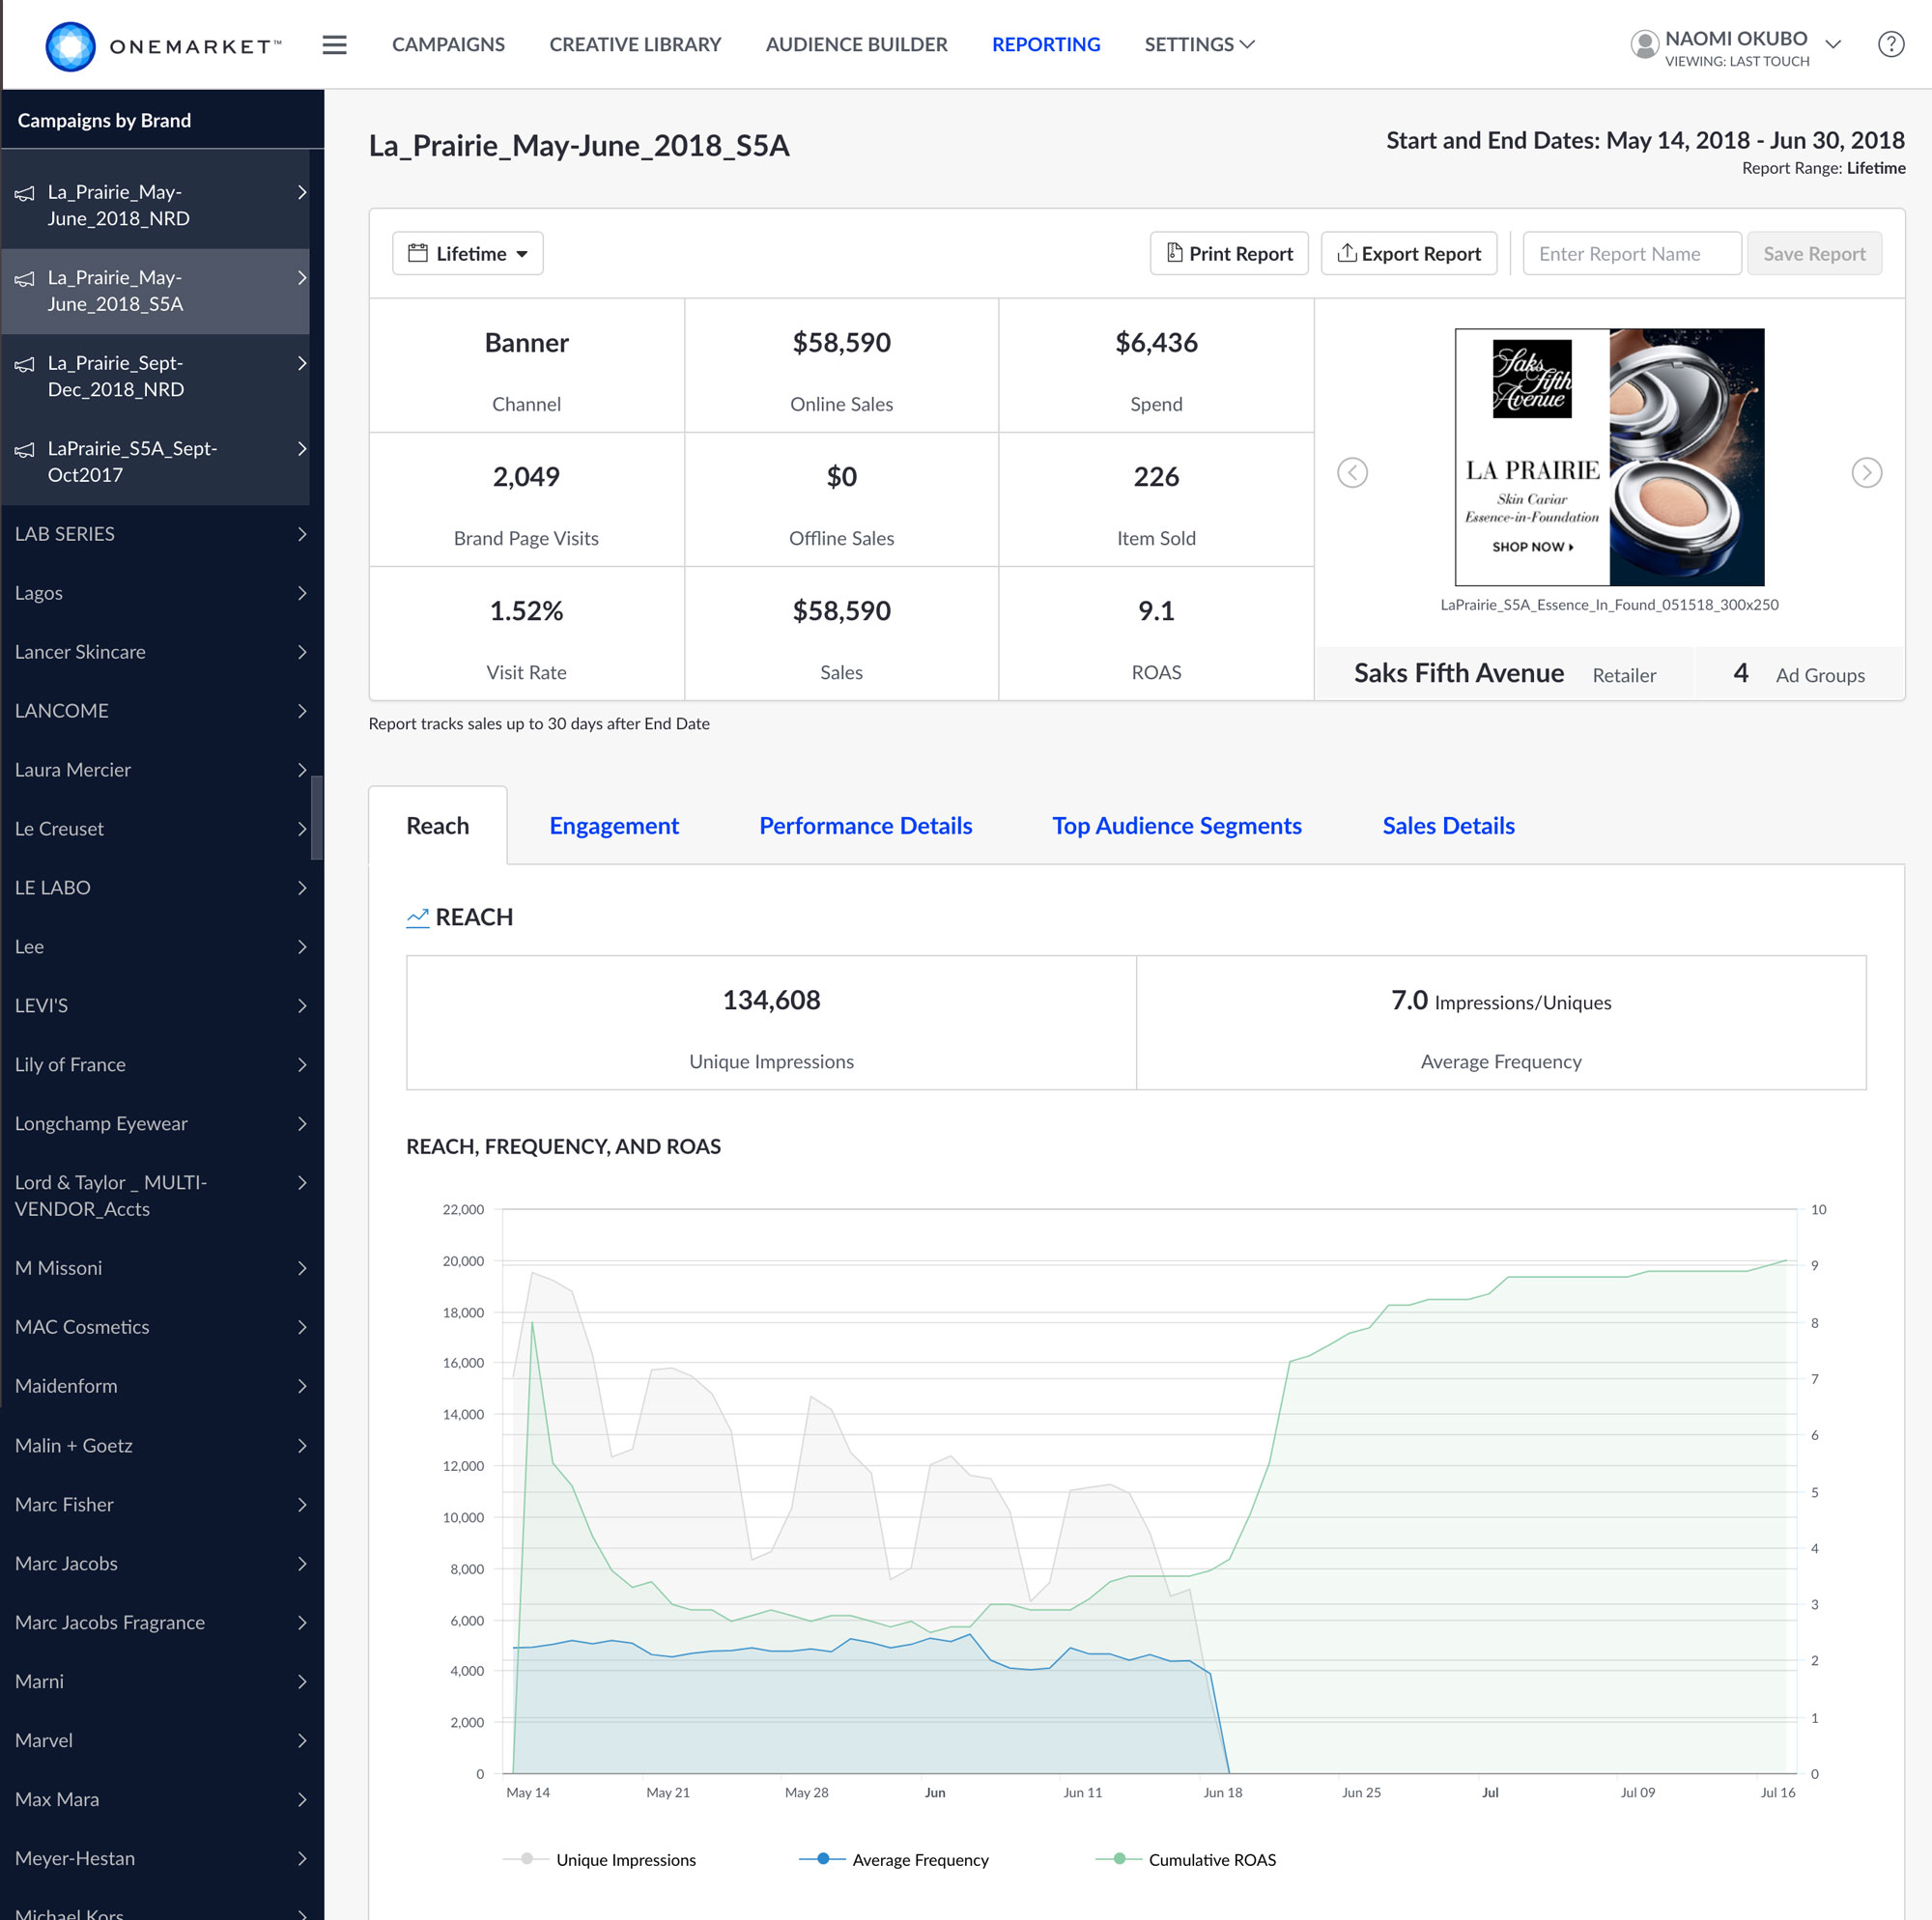Toggle Cumulative ROAS legend series

1185,1859
